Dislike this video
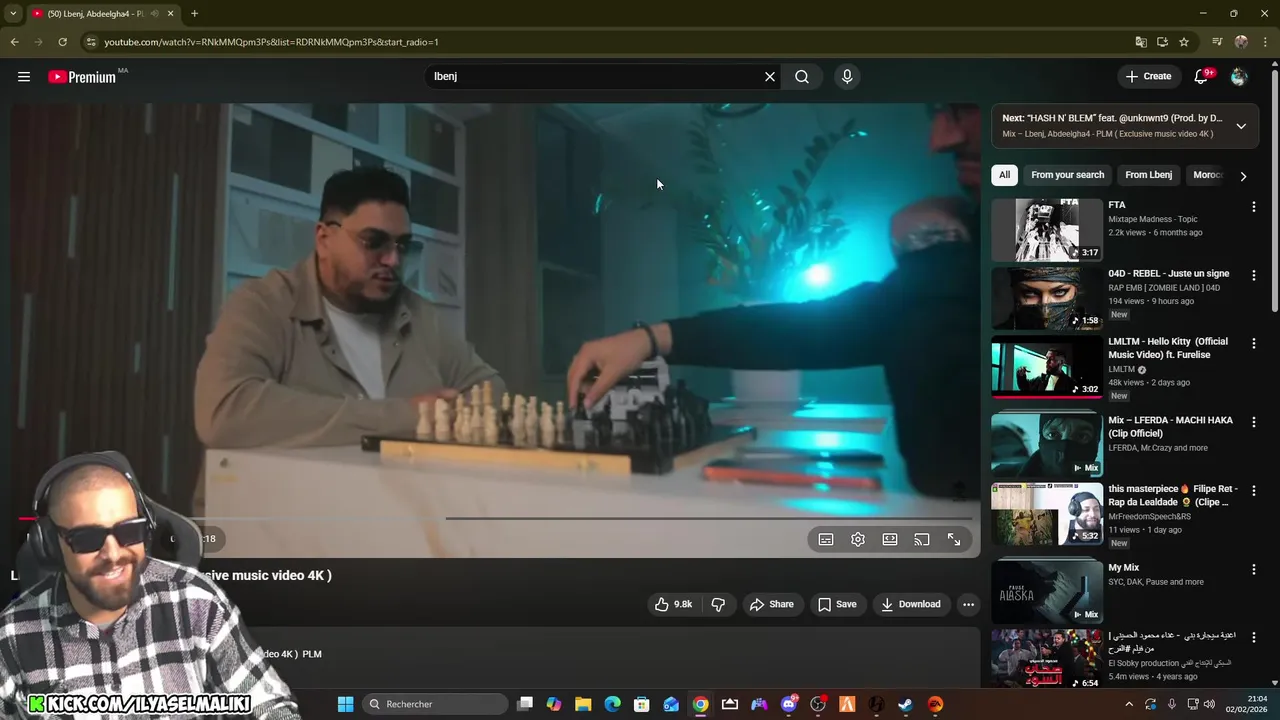The height and width of the screenshot is (720, 1280). point(718,604)
